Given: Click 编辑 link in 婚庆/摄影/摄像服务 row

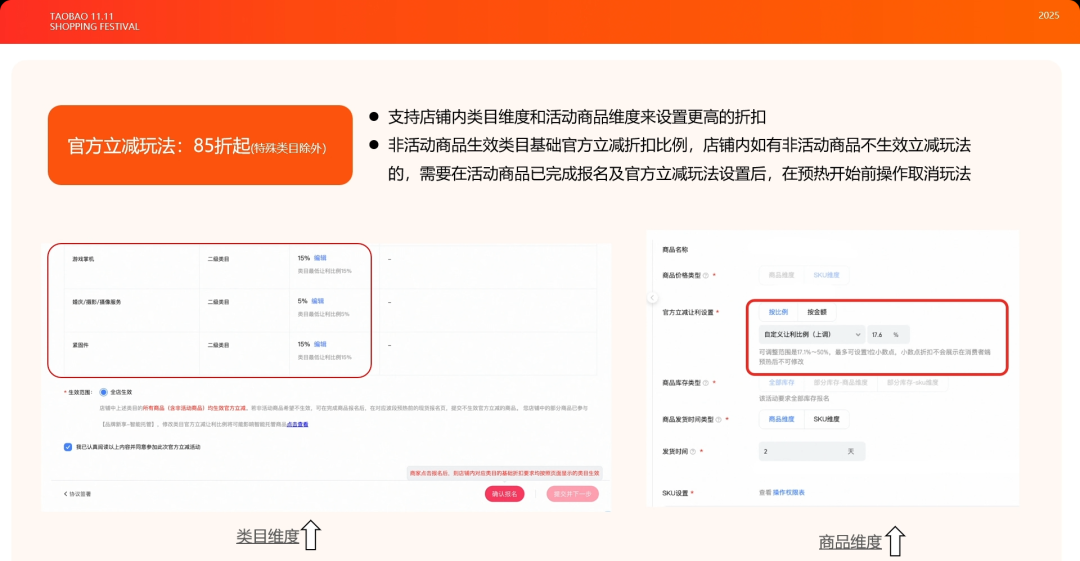Looking at the screenshot, I should point(318,301).
